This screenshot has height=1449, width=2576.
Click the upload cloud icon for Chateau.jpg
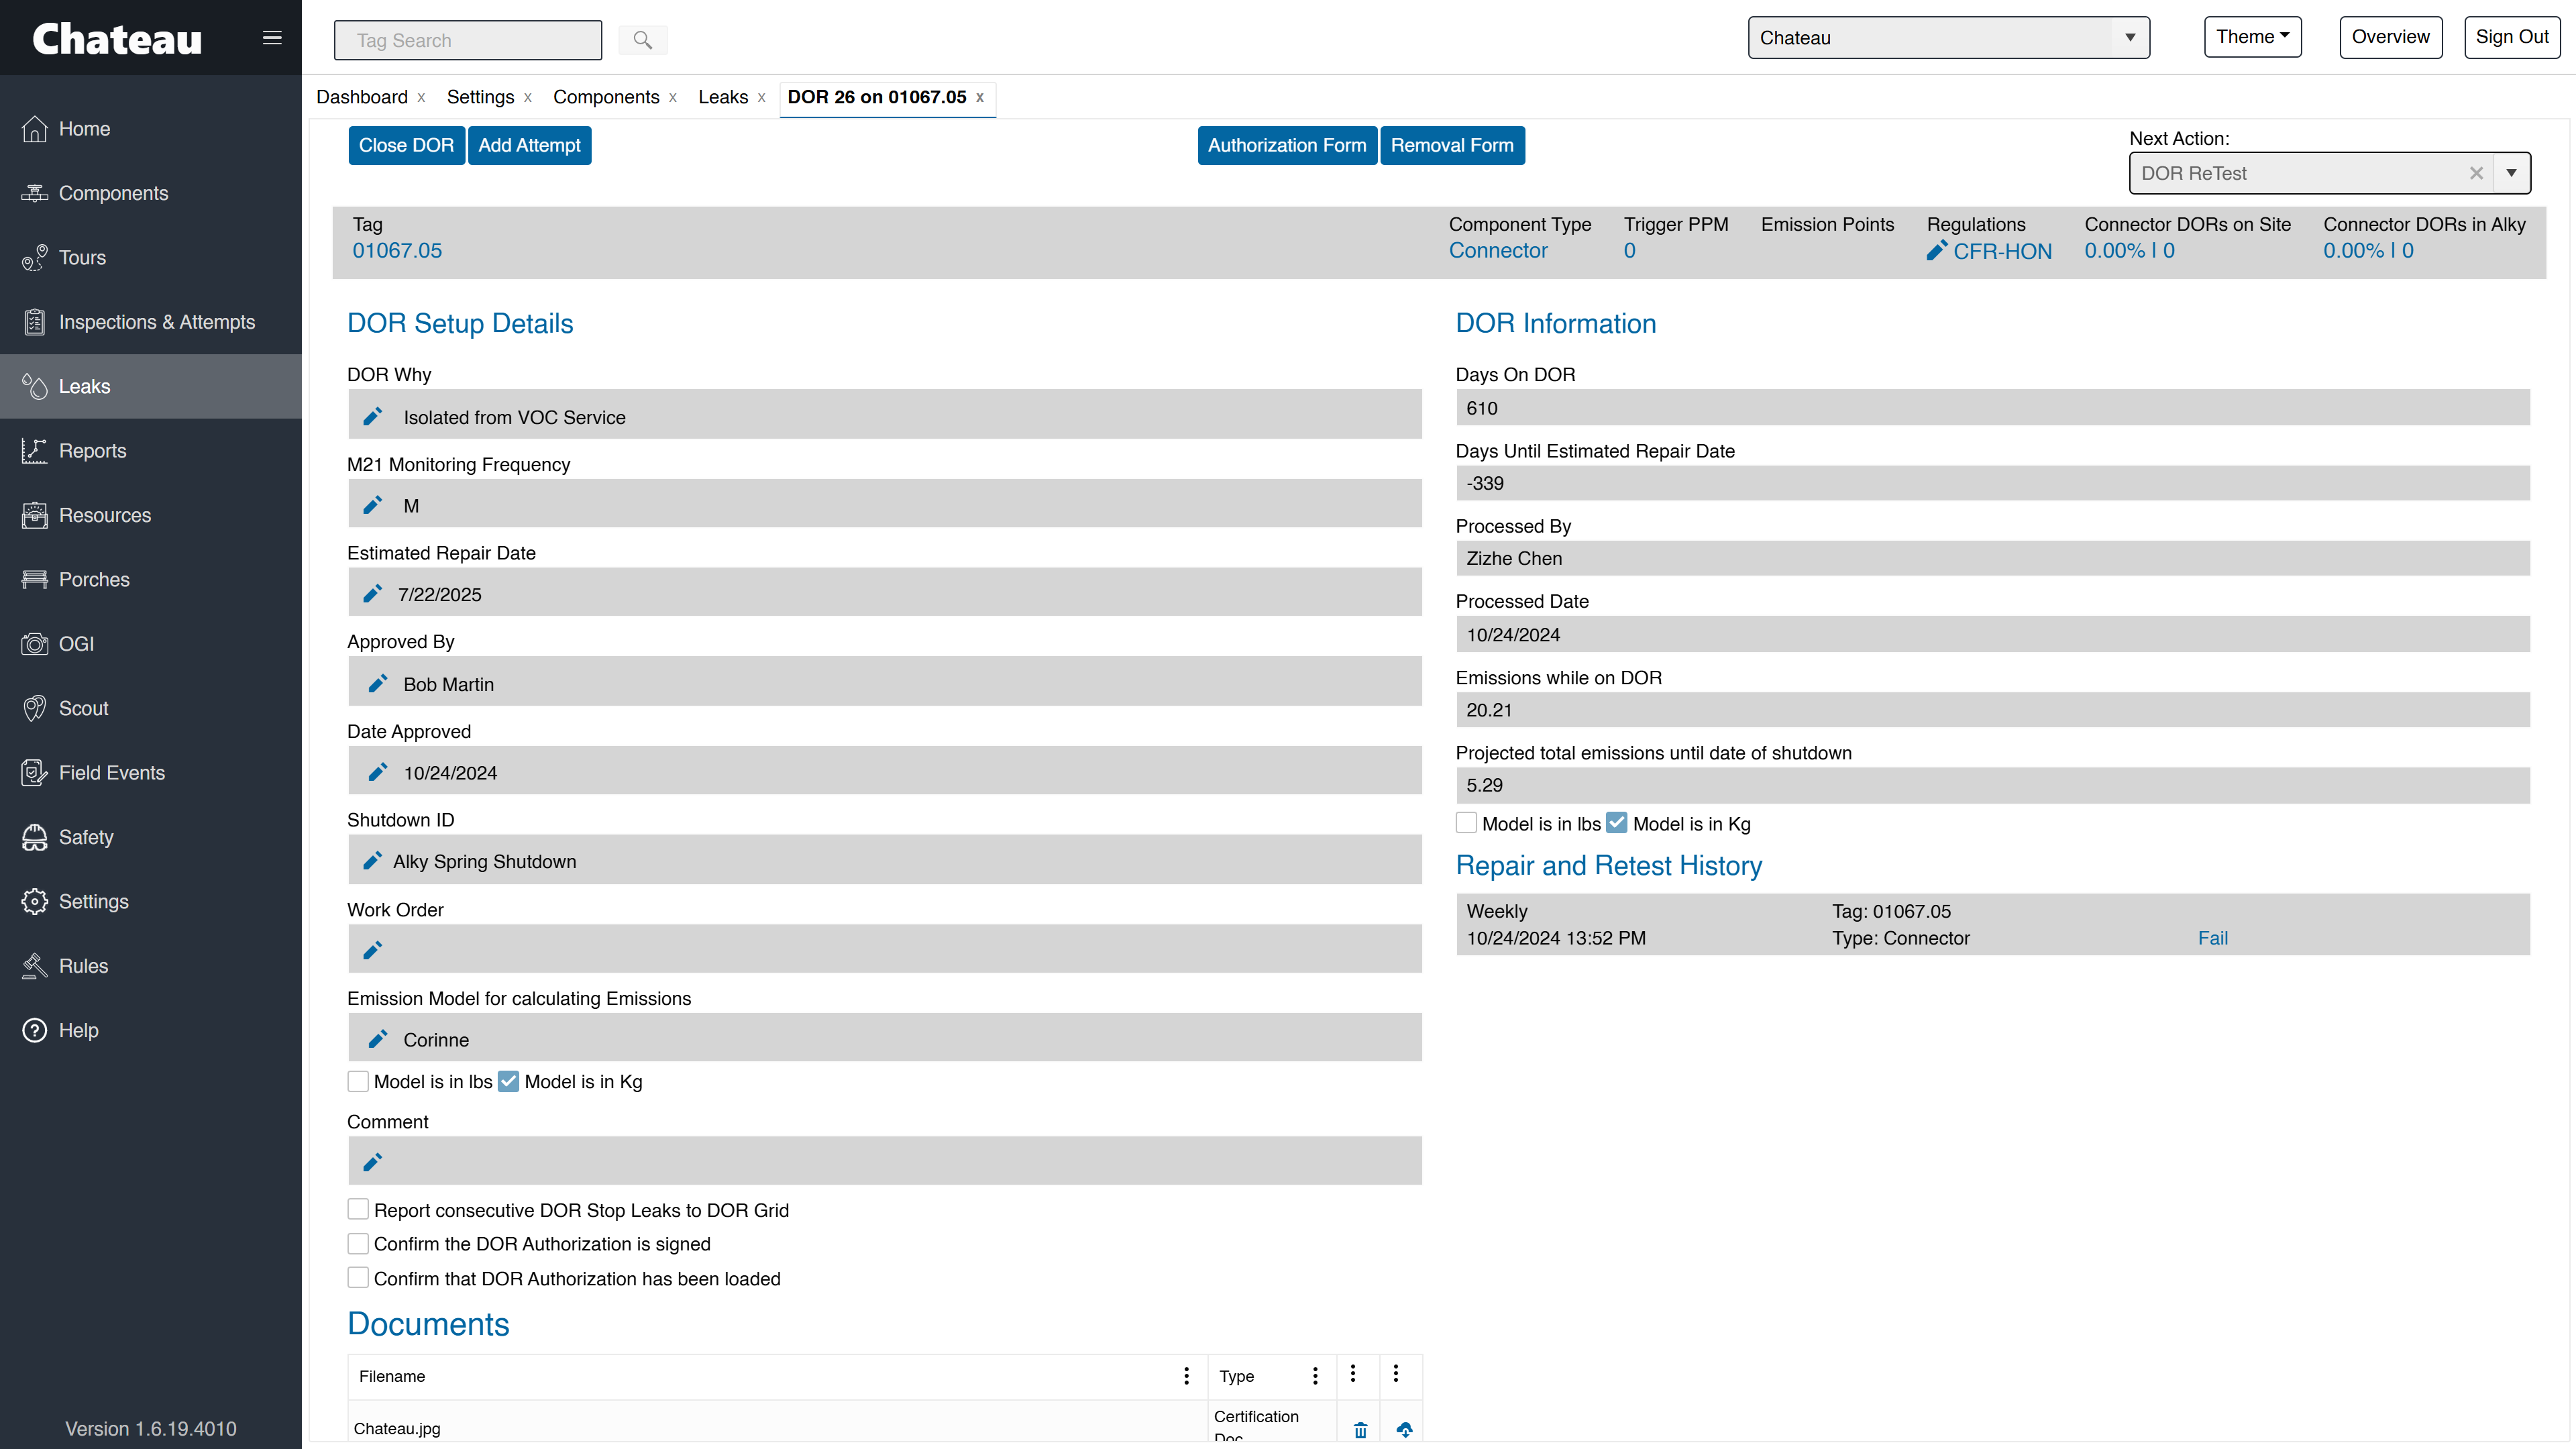pyautogui.click(x=1404, y=1430)
